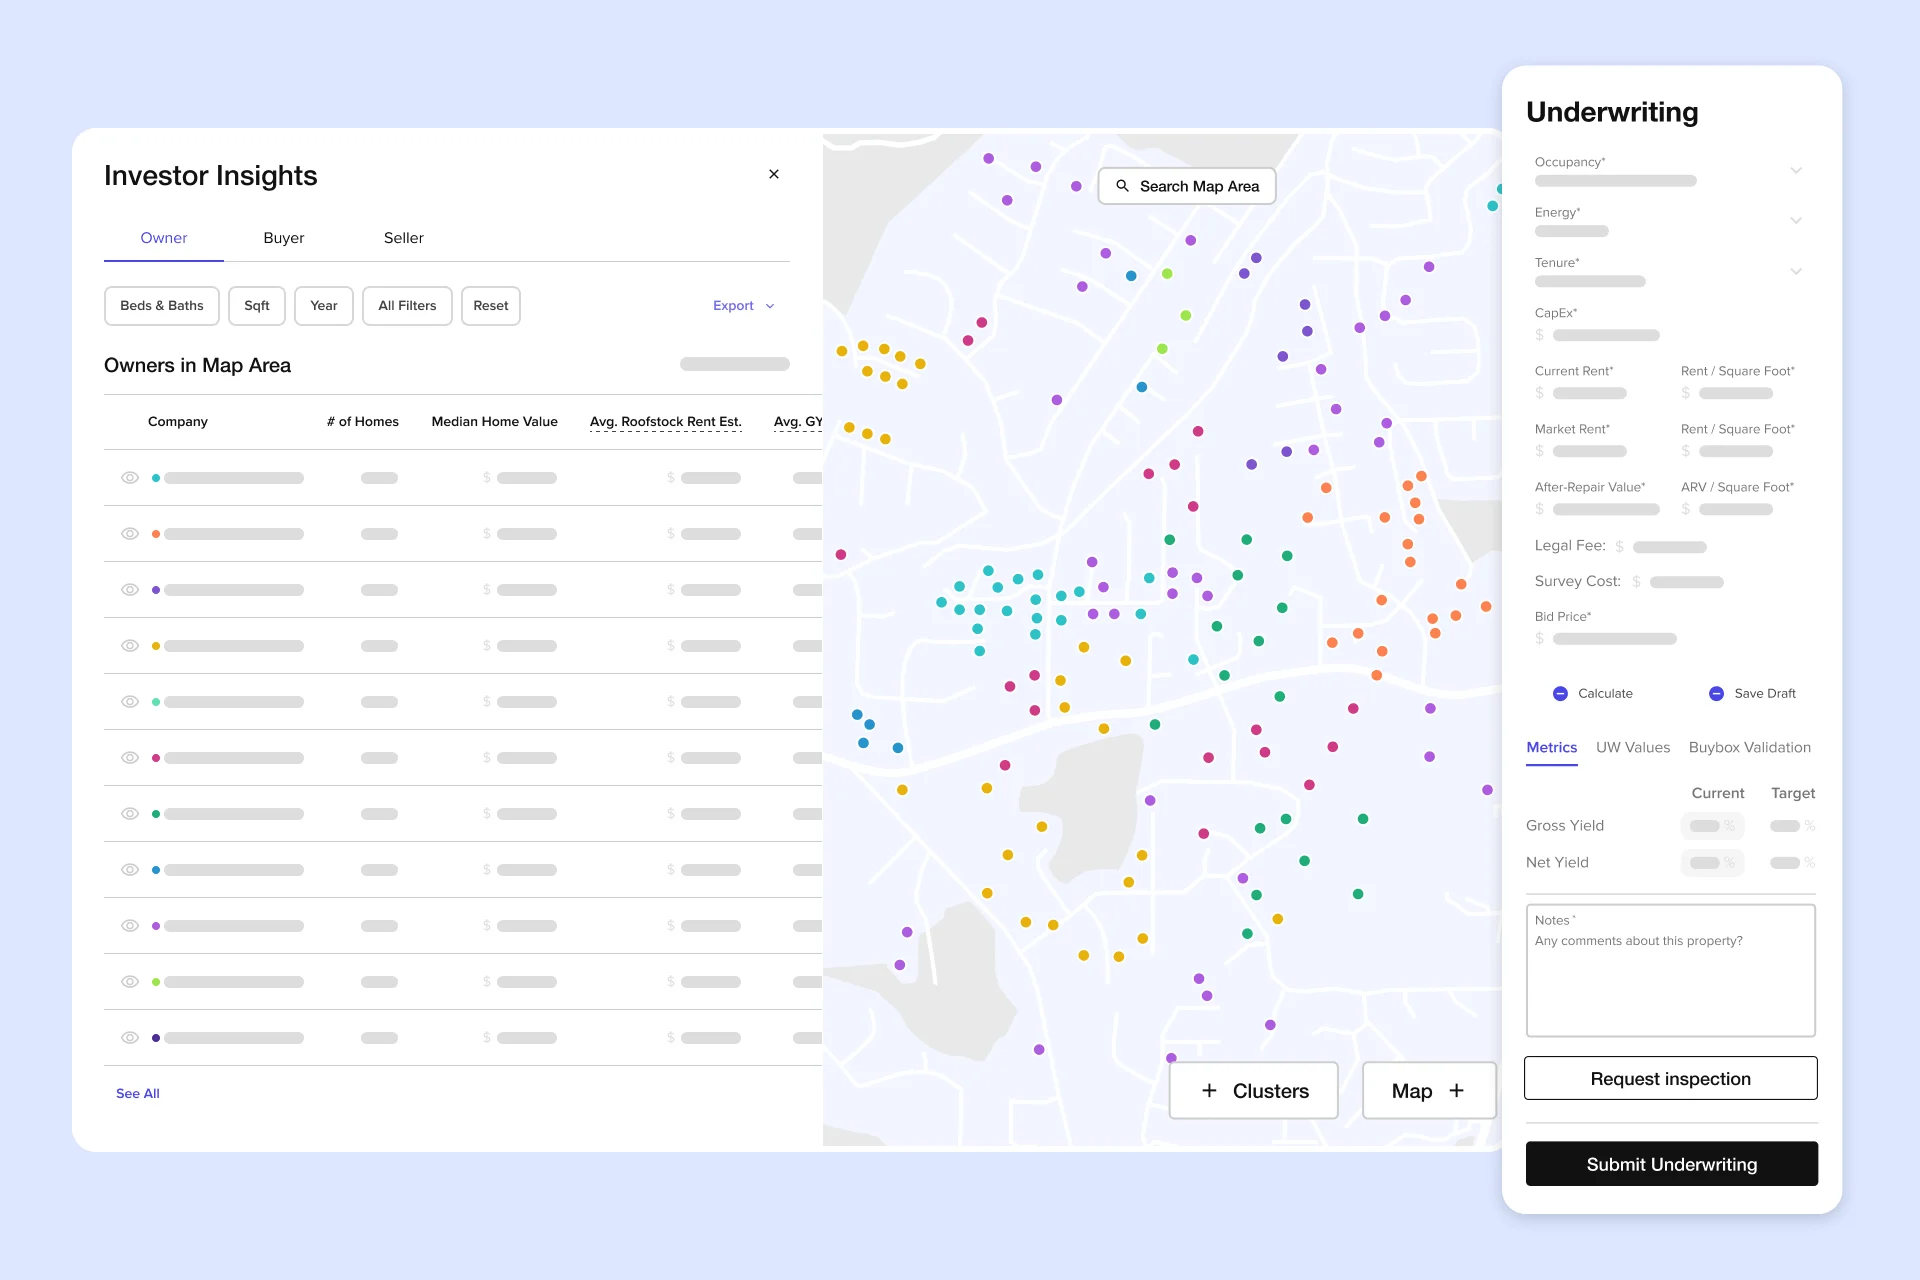Toggle the eye icon on the blue-dot owner row
1920x1280 pixels.
(130, 870)
